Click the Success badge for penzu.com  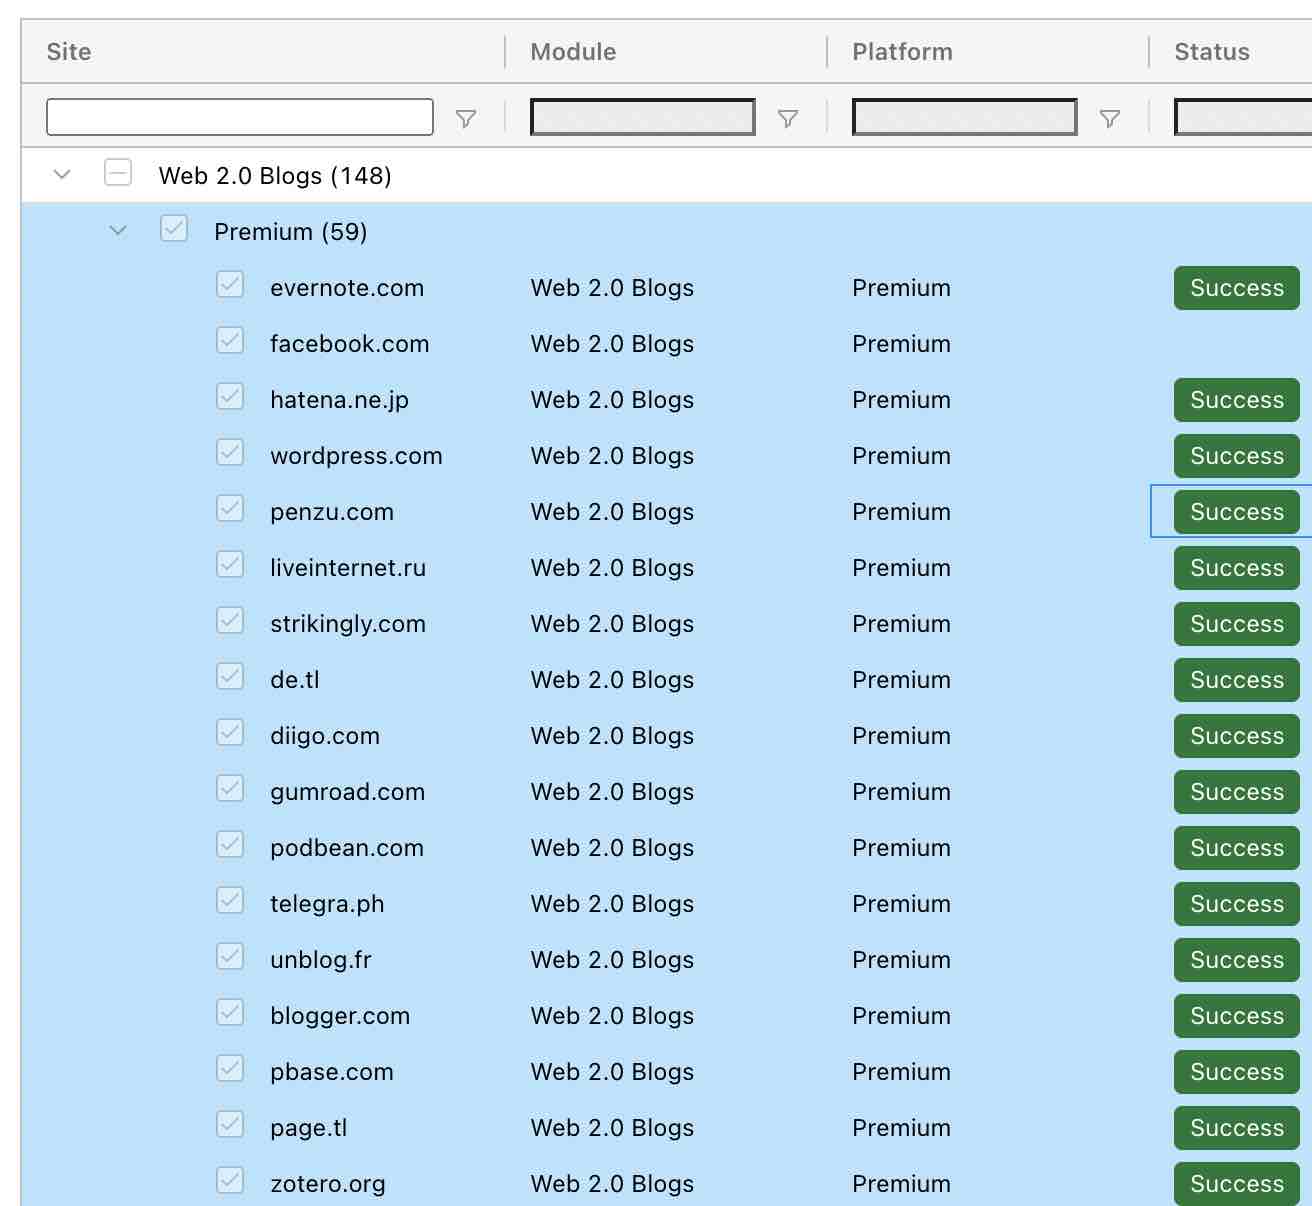[x=1235, y=511]
